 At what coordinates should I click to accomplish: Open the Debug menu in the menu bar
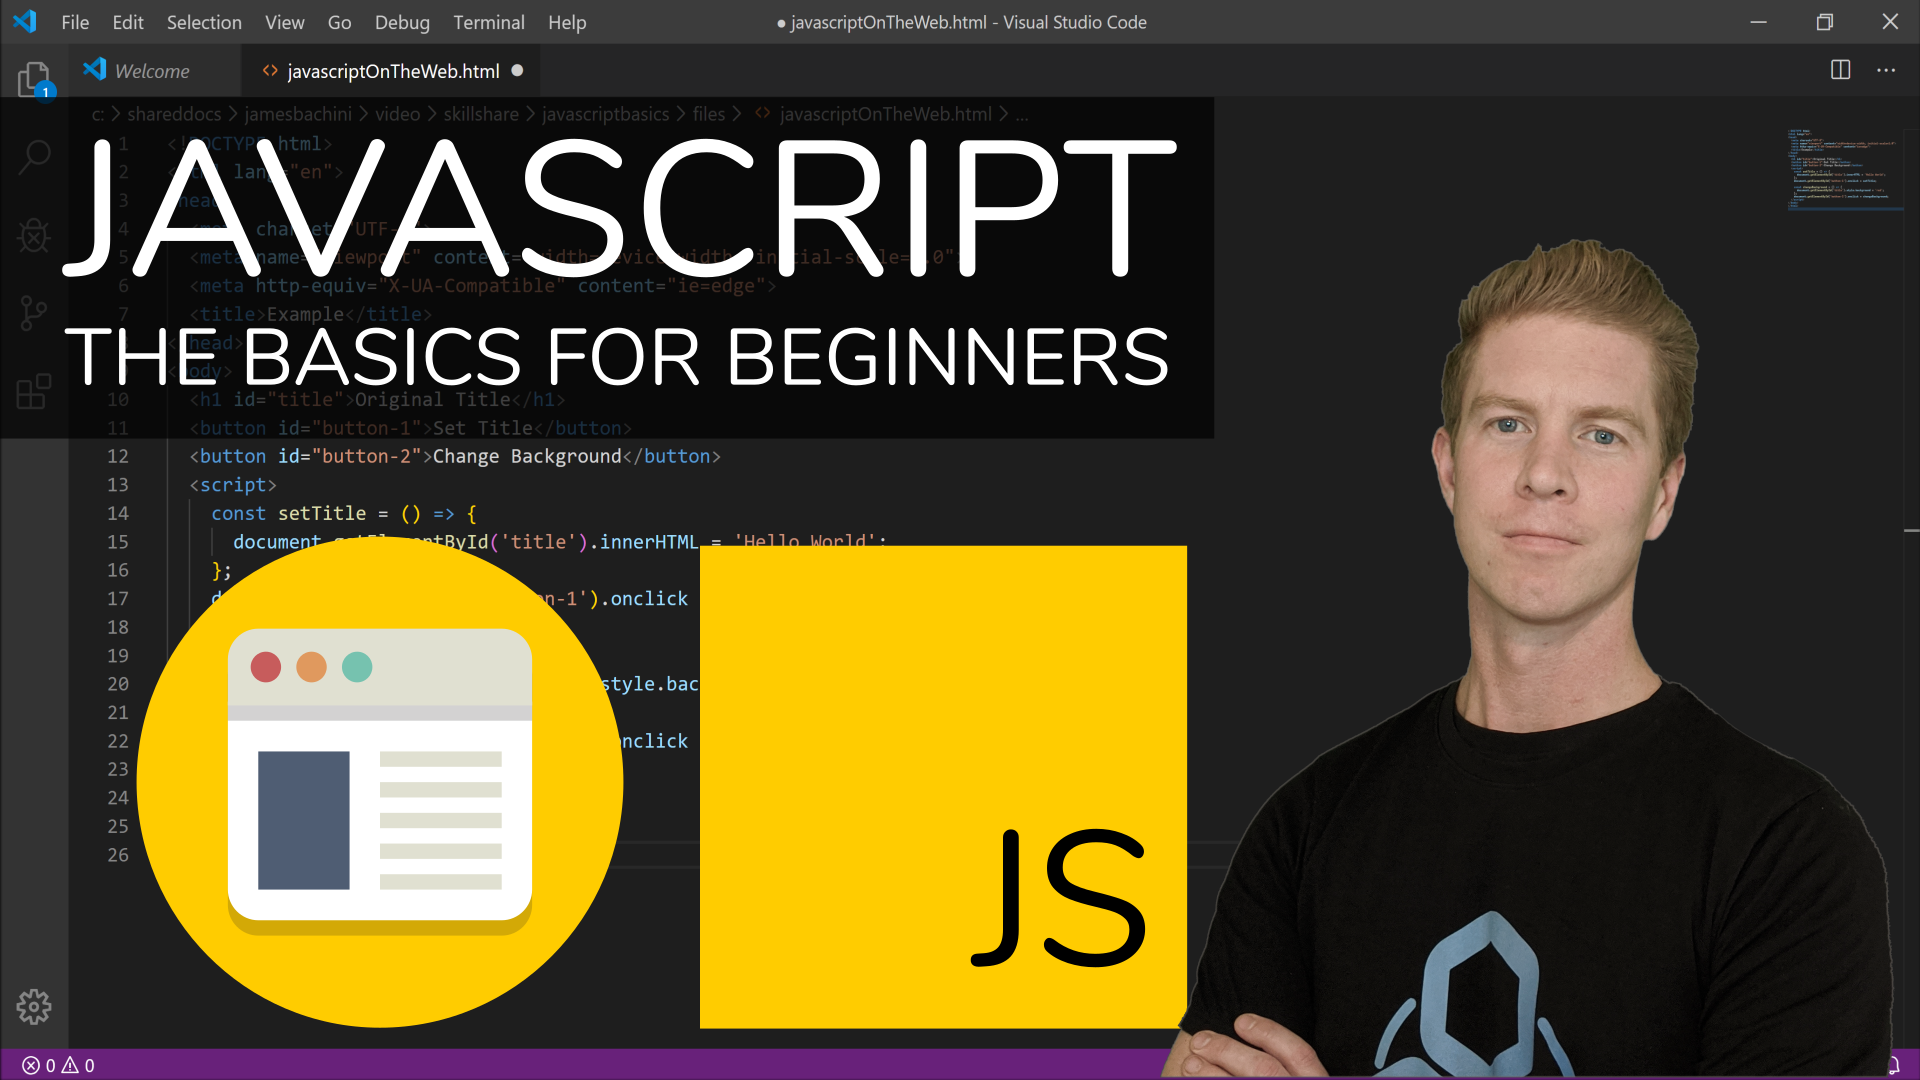point(402,22)
